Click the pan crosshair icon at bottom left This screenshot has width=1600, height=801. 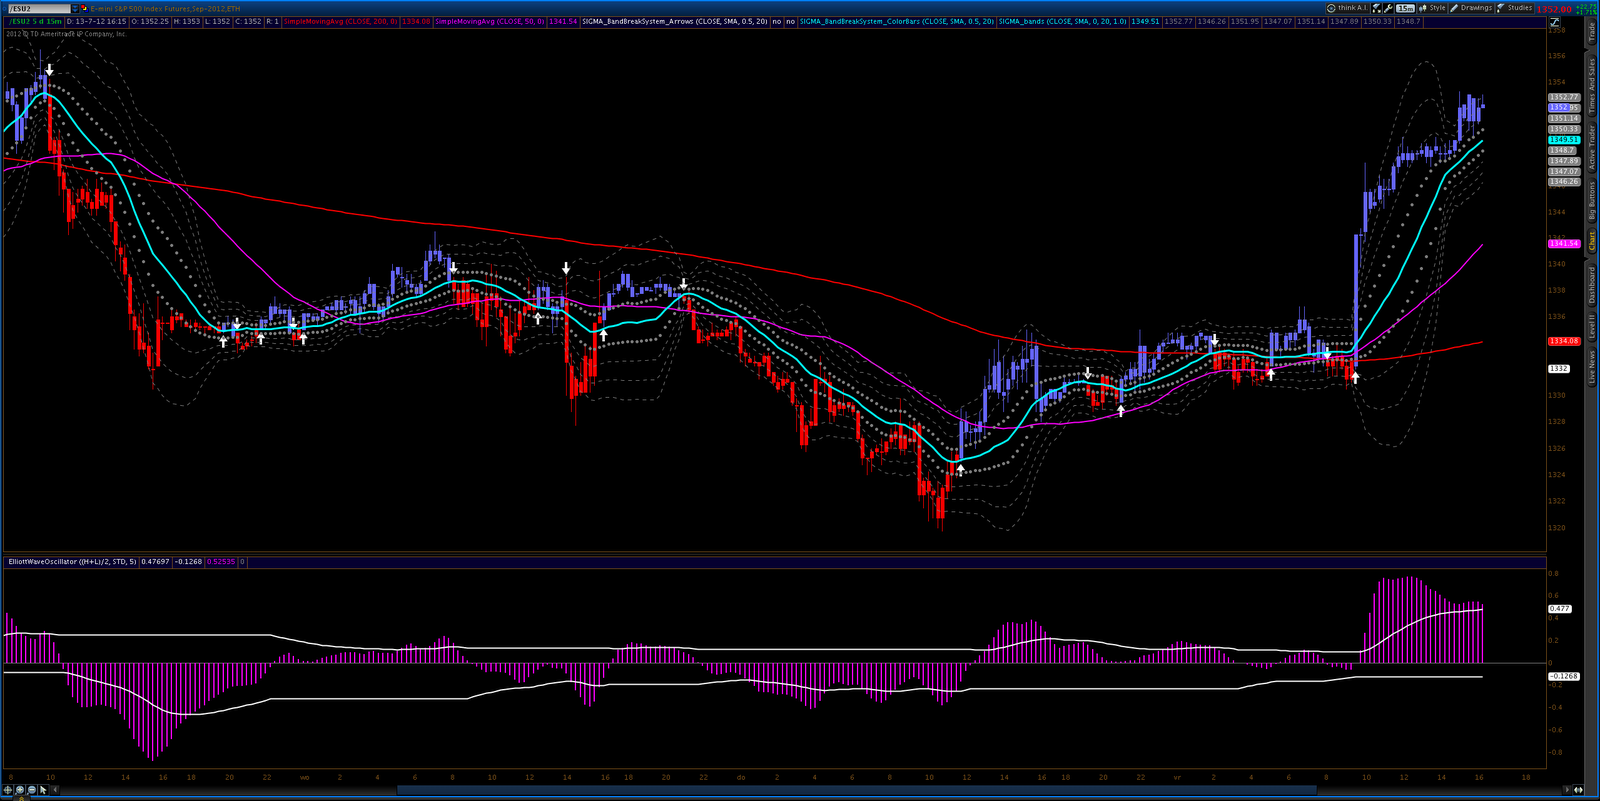(x=8, y=790)
